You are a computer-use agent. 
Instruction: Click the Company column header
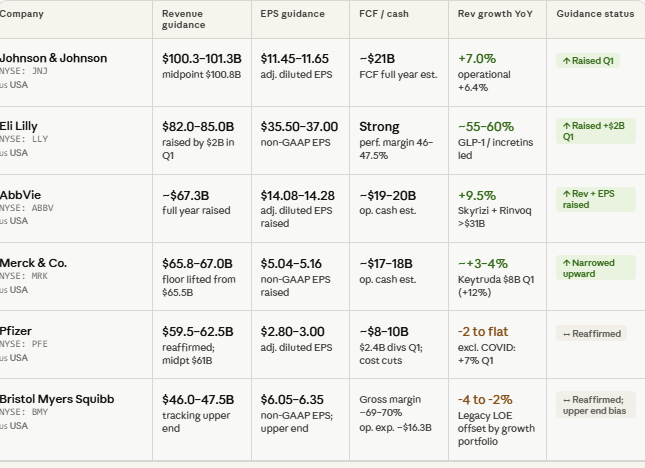[21, 14]
